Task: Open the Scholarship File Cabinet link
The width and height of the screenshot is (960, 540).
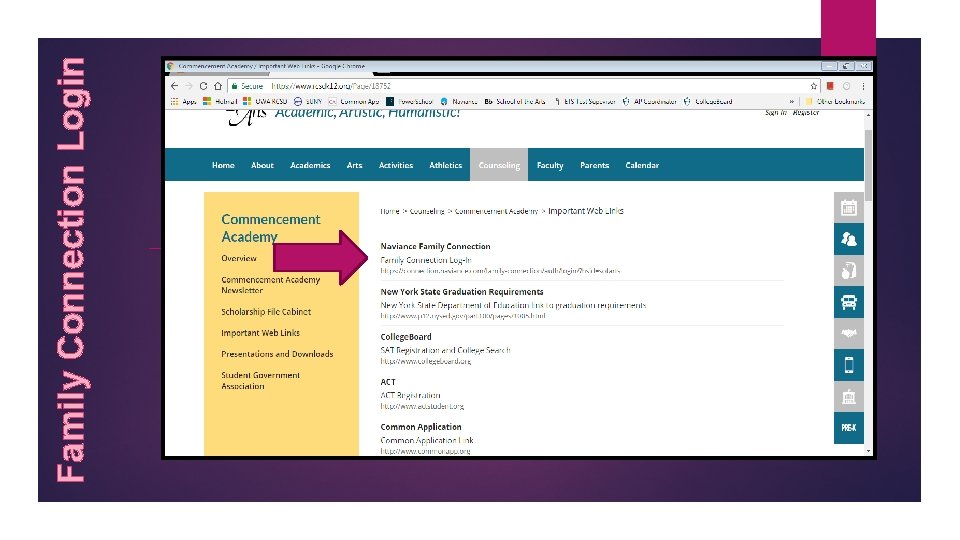Action: pos(266,312)
